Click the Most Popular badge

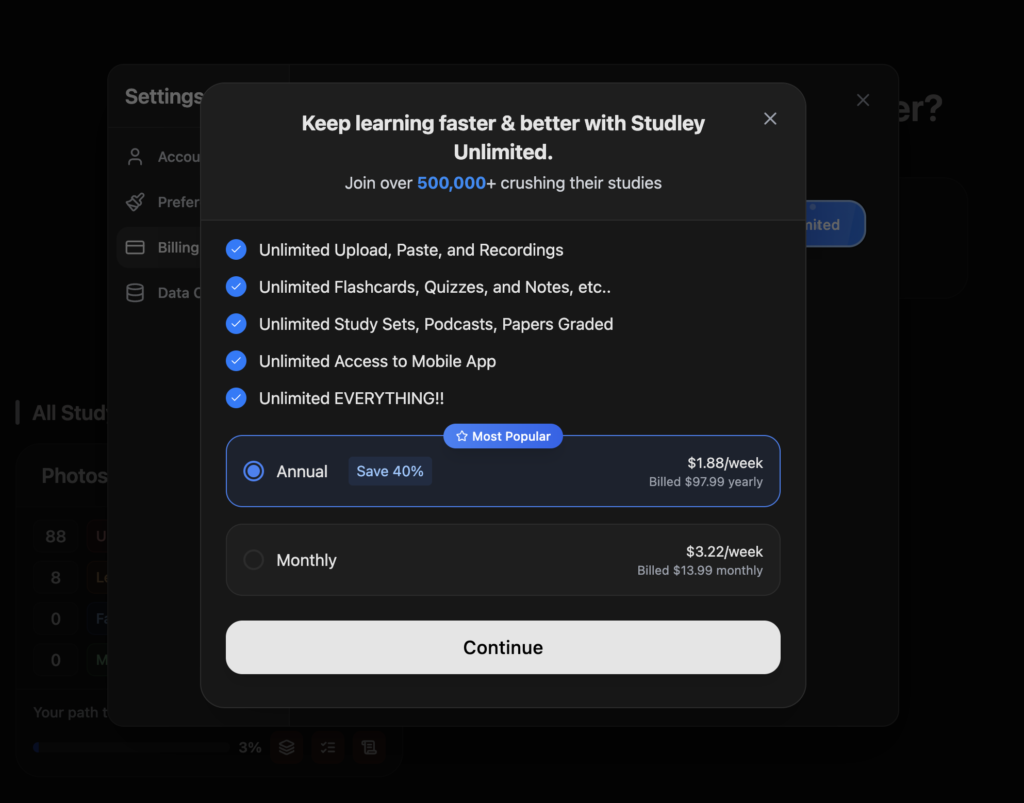pos(503,435)
